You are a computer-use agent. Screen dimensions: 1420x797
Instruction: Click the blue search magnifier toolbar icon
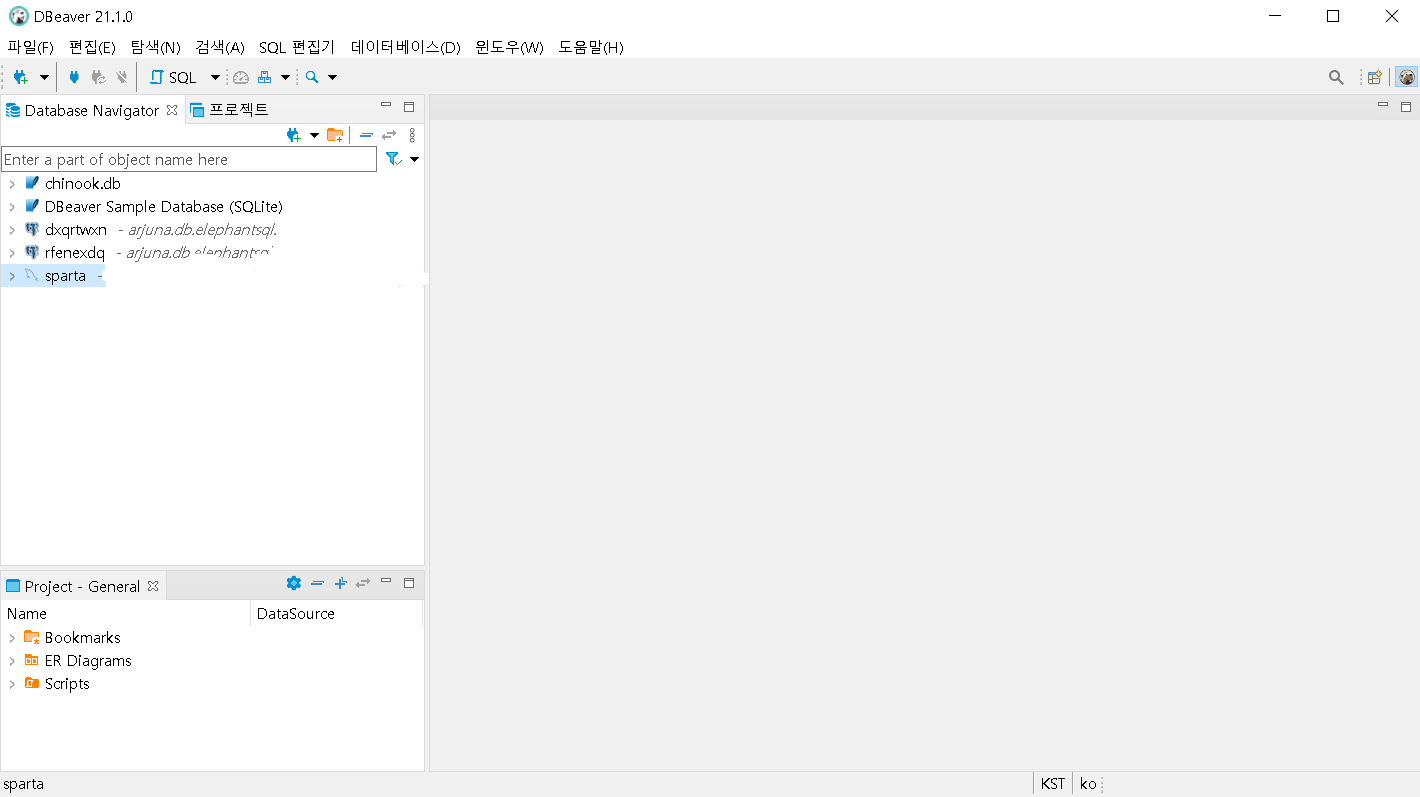(312, 77)
